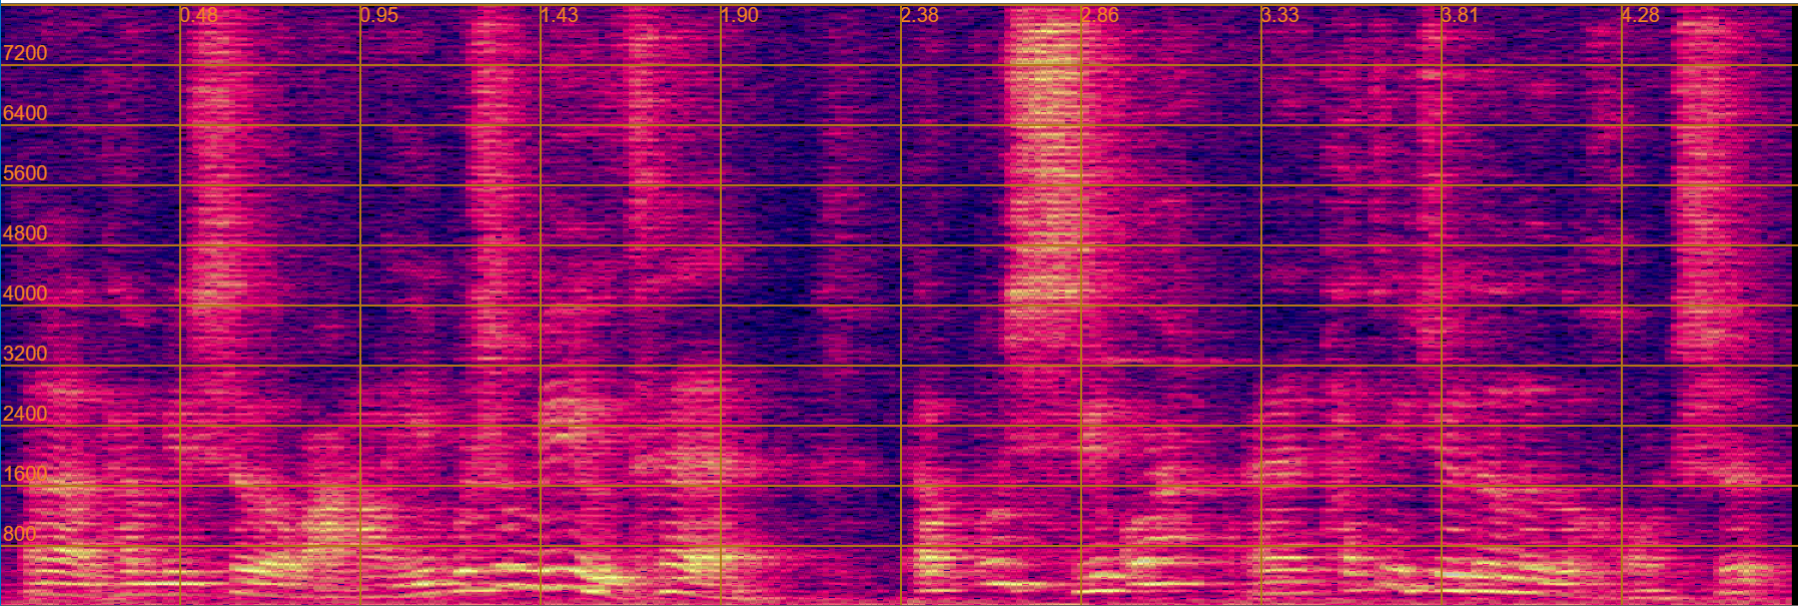Click the 1.43 time marker label

559,15
